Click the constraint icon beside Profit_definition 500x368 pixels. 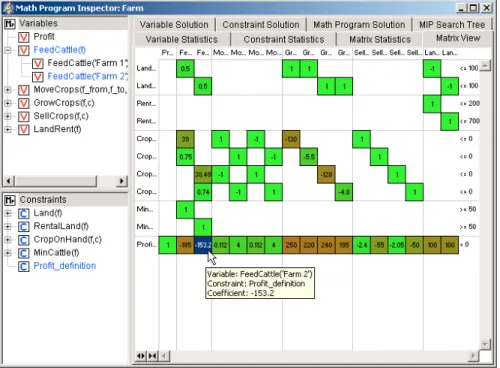24,266
